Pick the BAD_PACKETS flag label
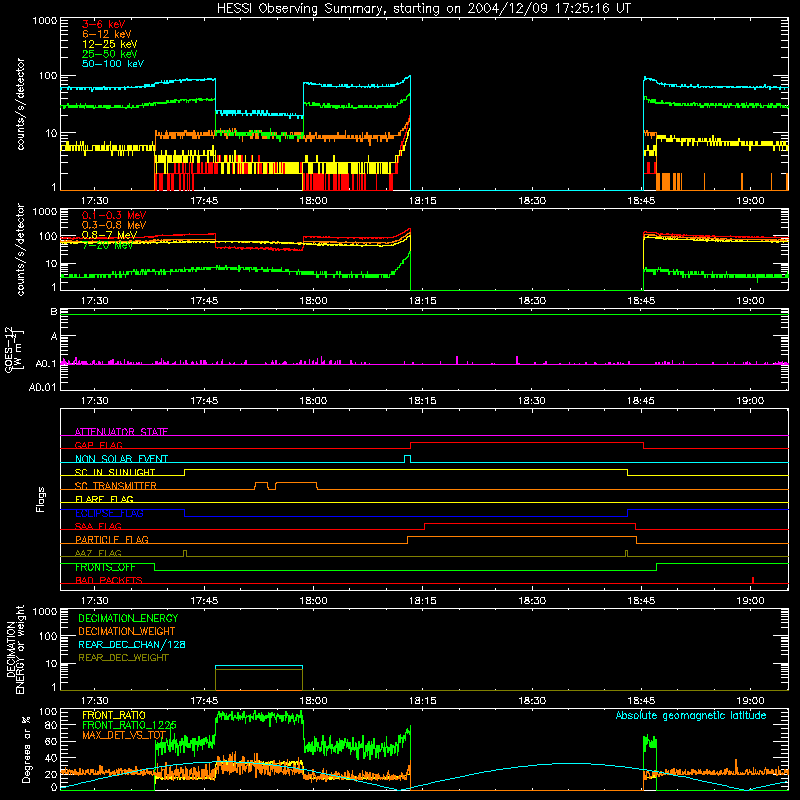Image resolution: width=800 pixels, height=800 pixels. point(109,580)
